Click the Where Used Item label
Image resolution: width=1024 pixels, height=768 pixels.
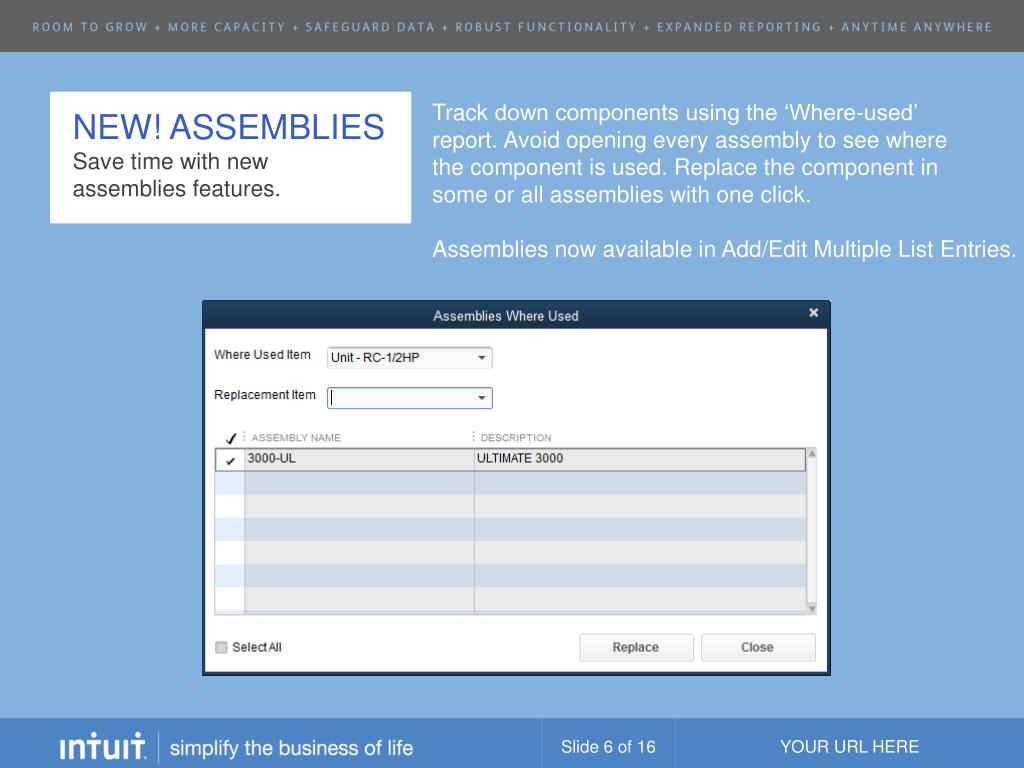[263, 355]
